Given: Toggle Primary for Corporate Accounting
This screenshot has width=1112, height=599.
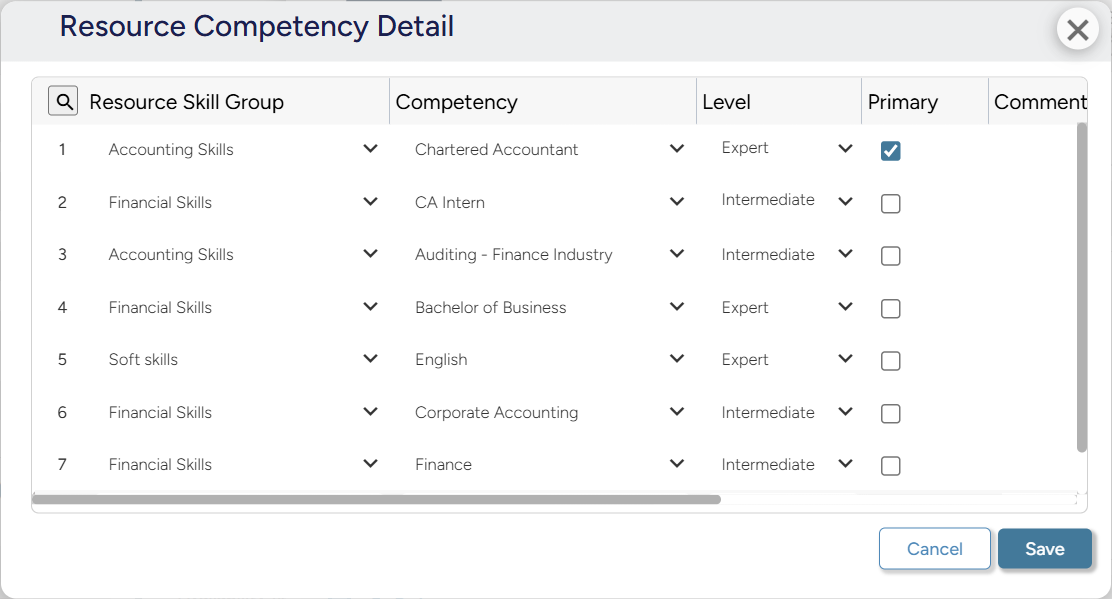Looking at the screenshot, I should tap(890, 413).
